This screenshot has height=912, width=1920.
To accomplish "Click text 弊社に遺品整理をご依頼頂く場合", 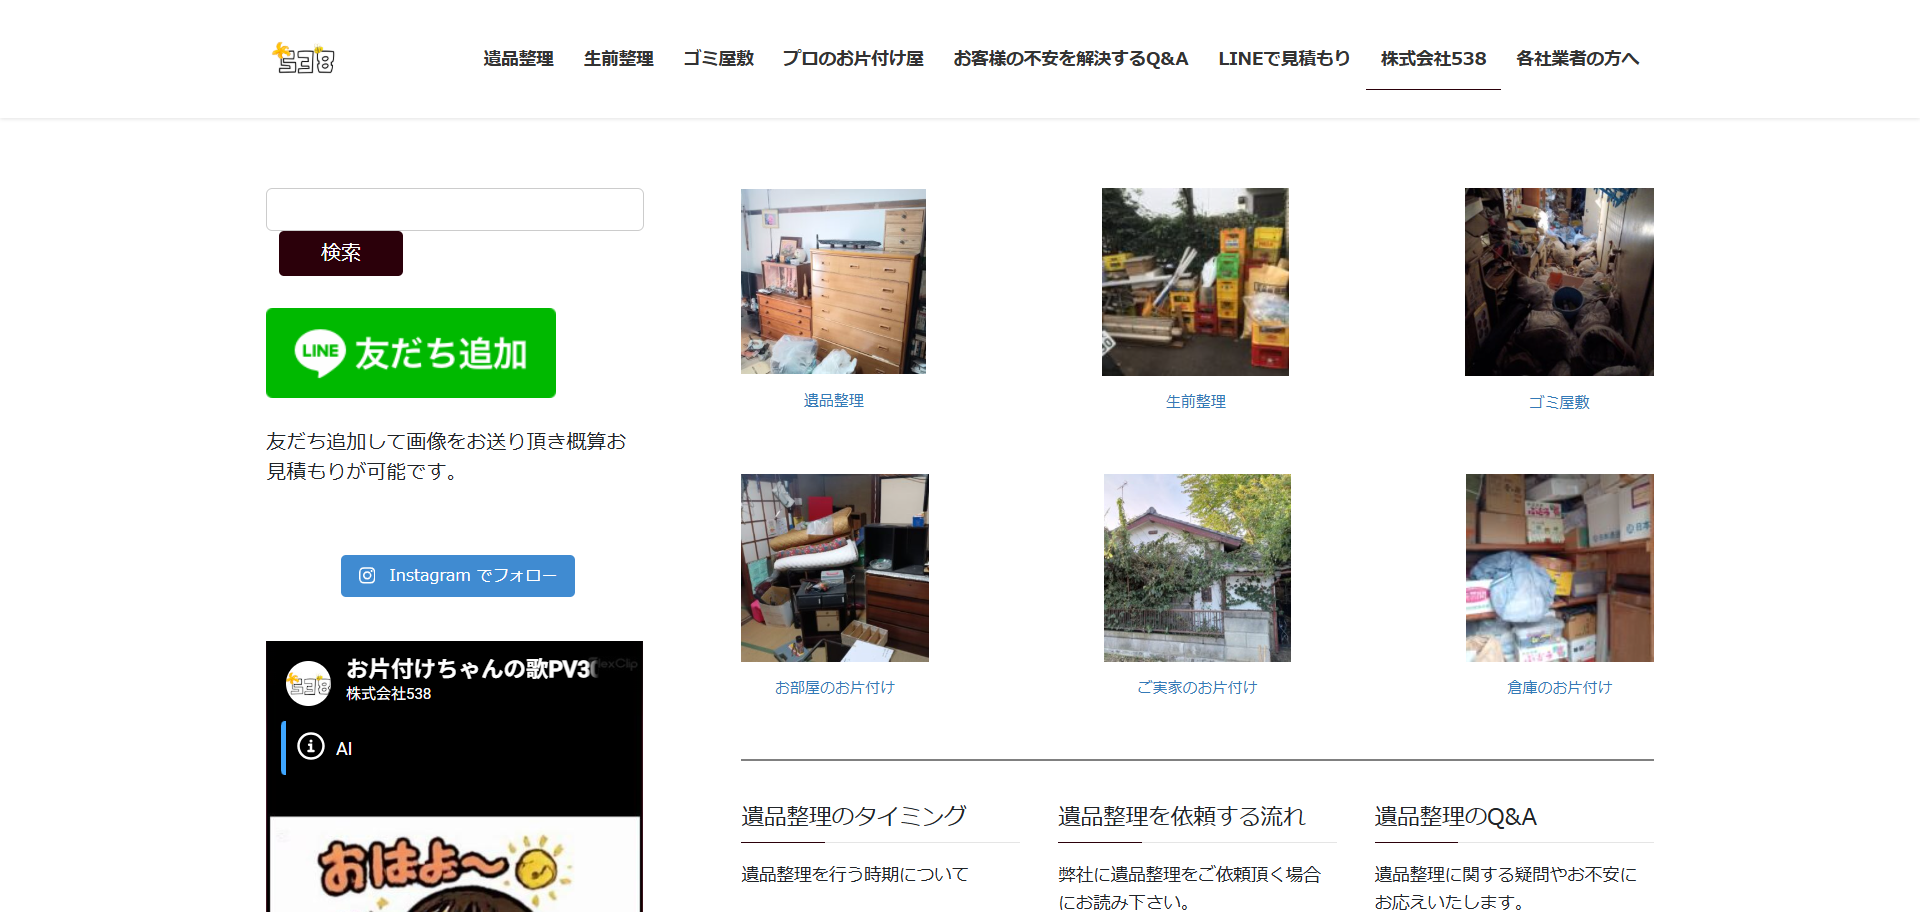I will (x=1189, y=875).
